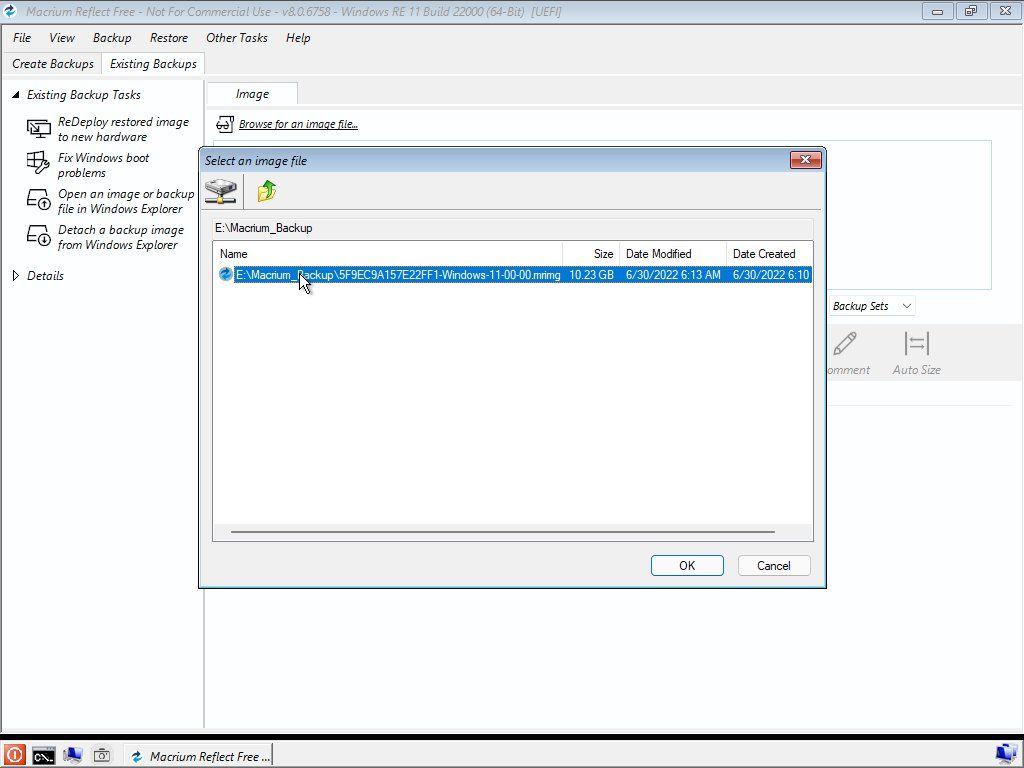The image size is (1024, 768).
Task: Click the 6/30/2022 6:10 Date Created cell
Action: pos(771,275)
